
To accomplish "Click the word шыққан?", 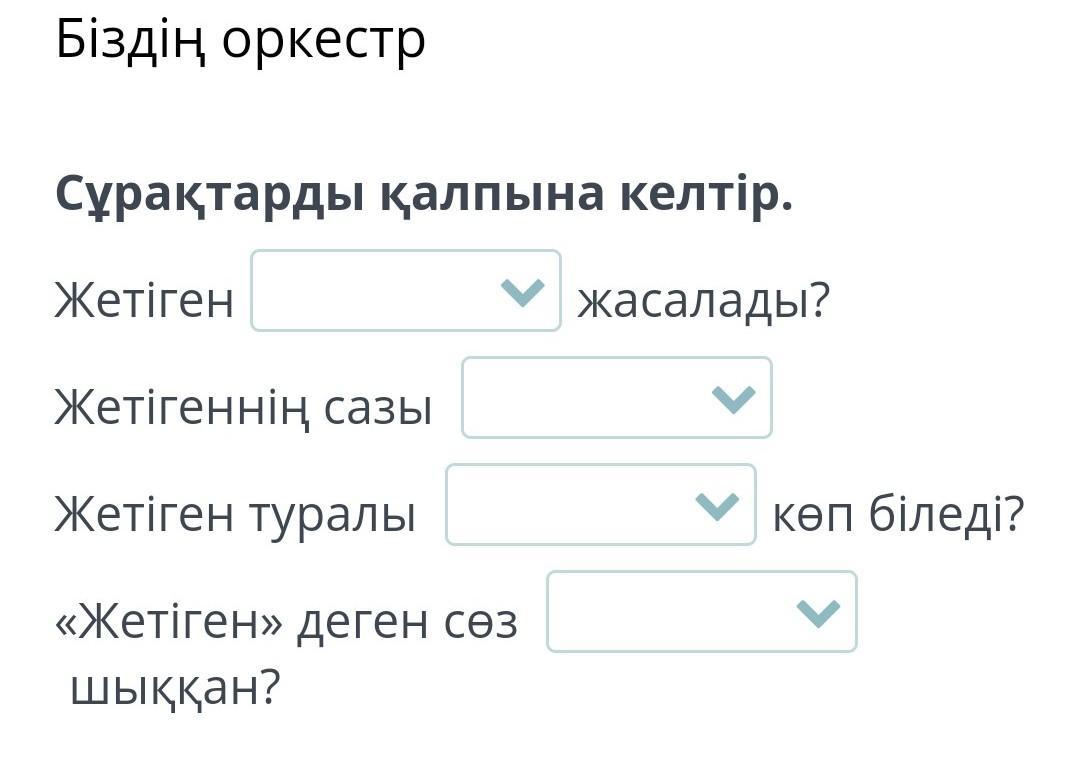I will pos(176,688).
